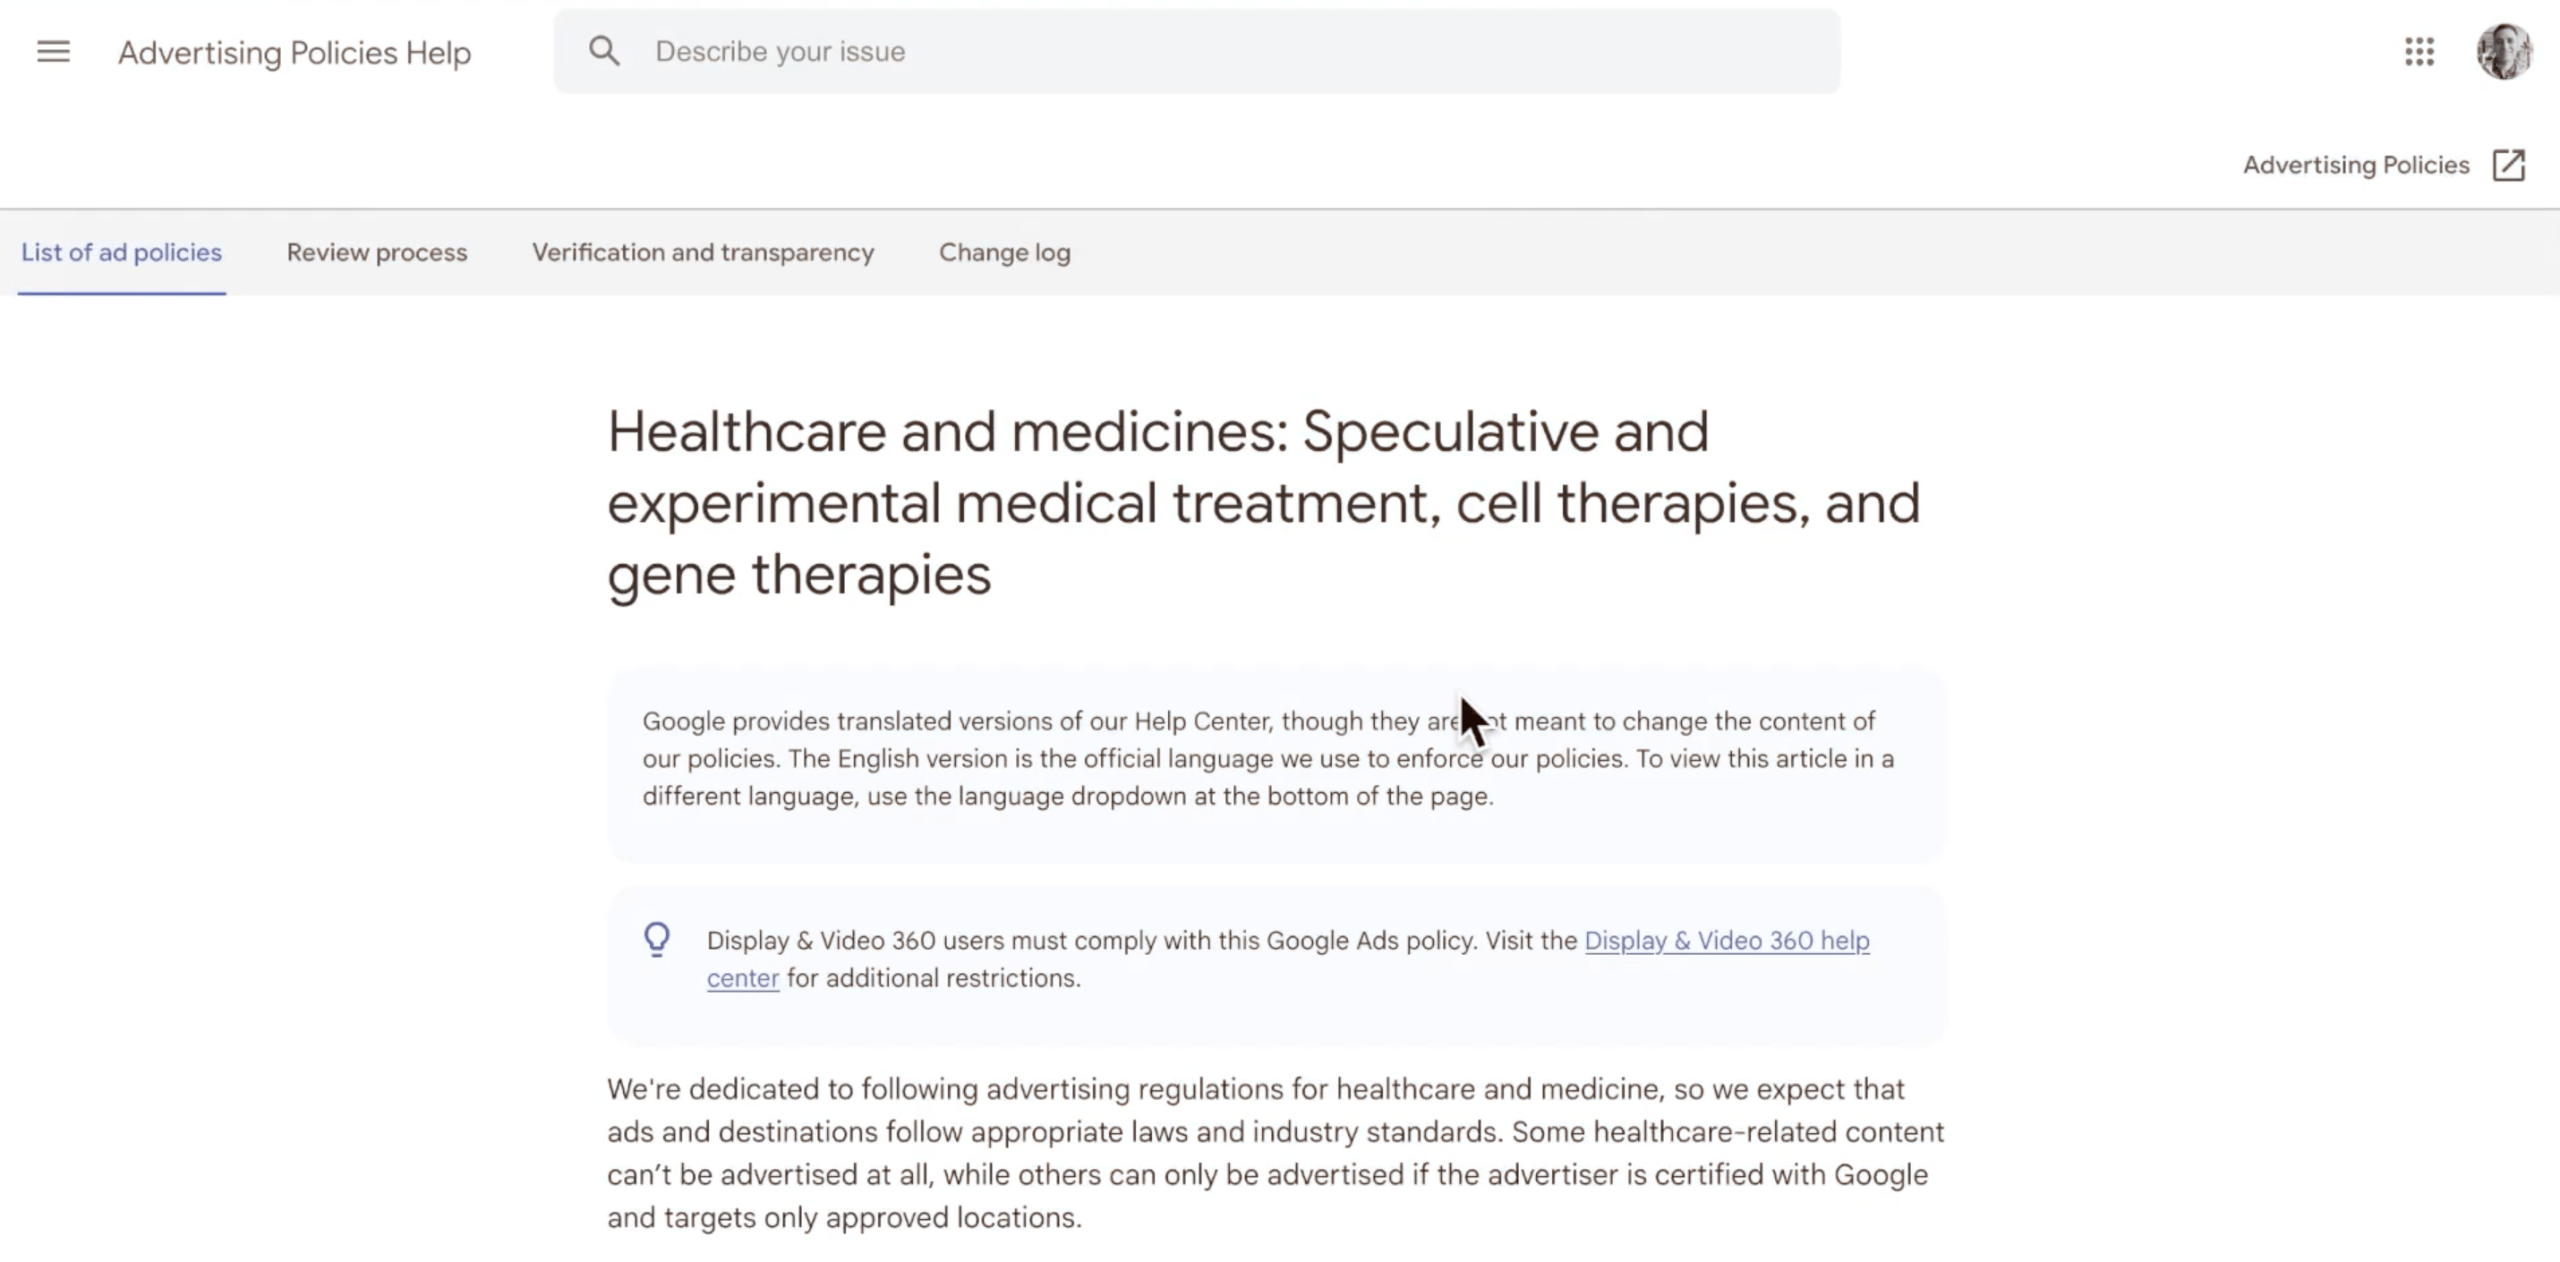This screenshot has height=1262, width=2560.
Task: Open the Google account profile avatar
Action: click(2503, 52)
